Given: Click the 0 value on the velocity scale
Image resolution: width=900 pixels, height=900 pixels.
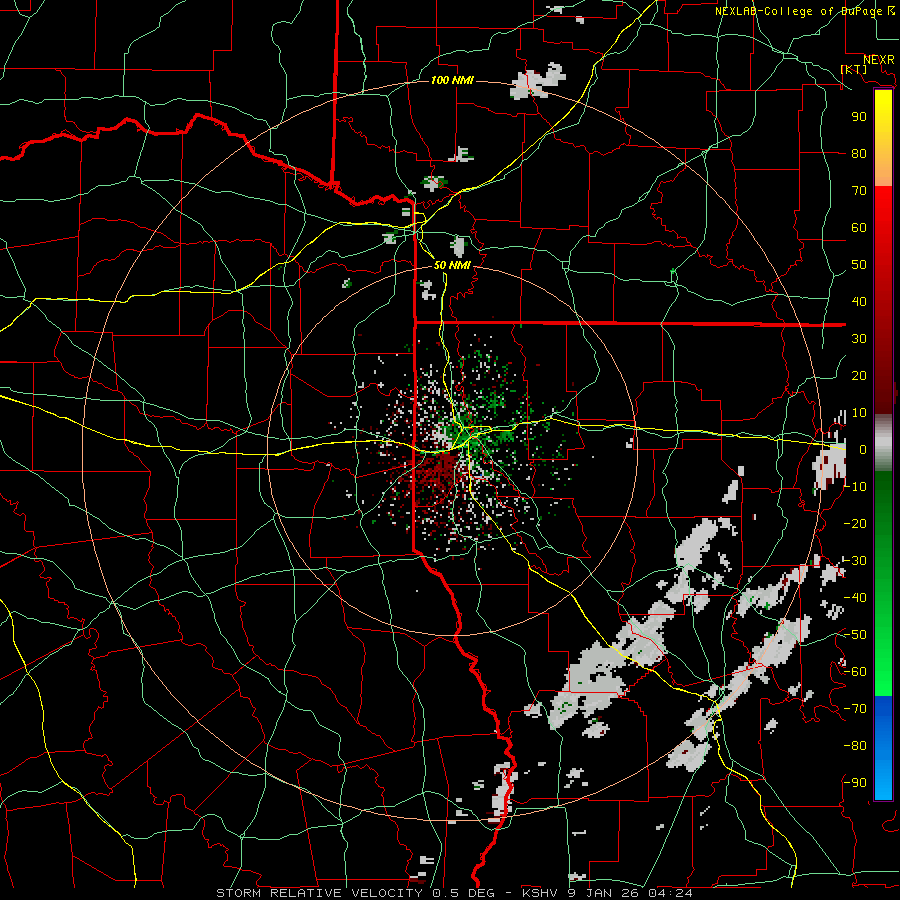Looking at the screenshot, I should [863, 449].
